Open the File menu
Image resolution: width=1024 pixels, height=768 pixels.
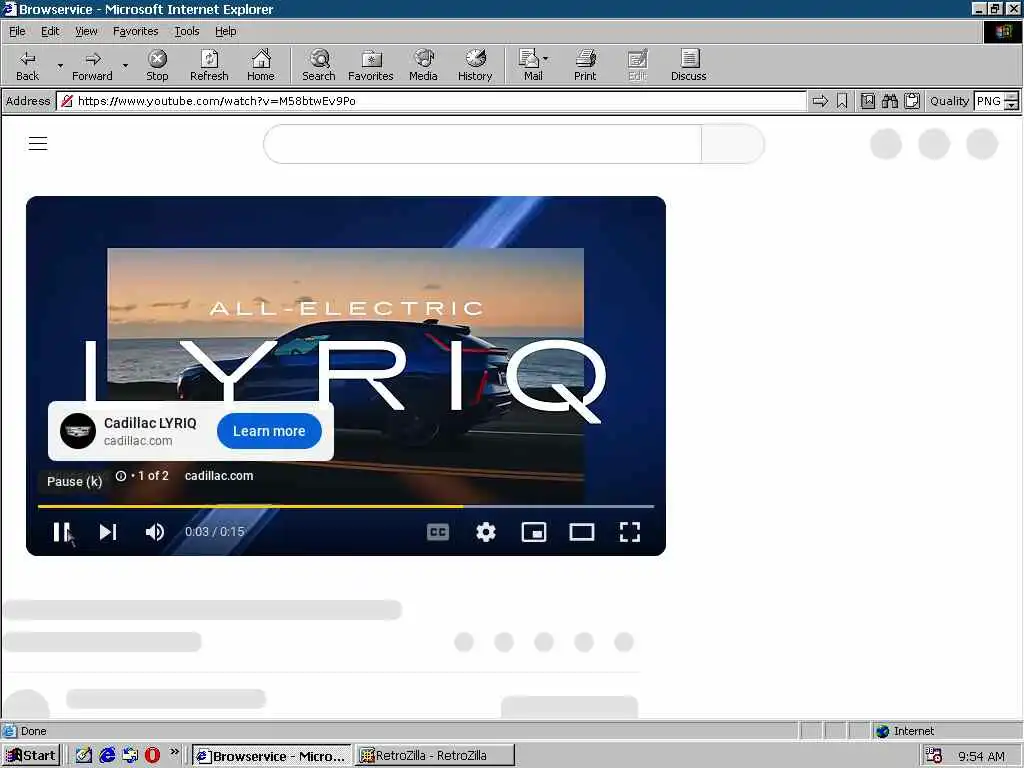[17, 31]
